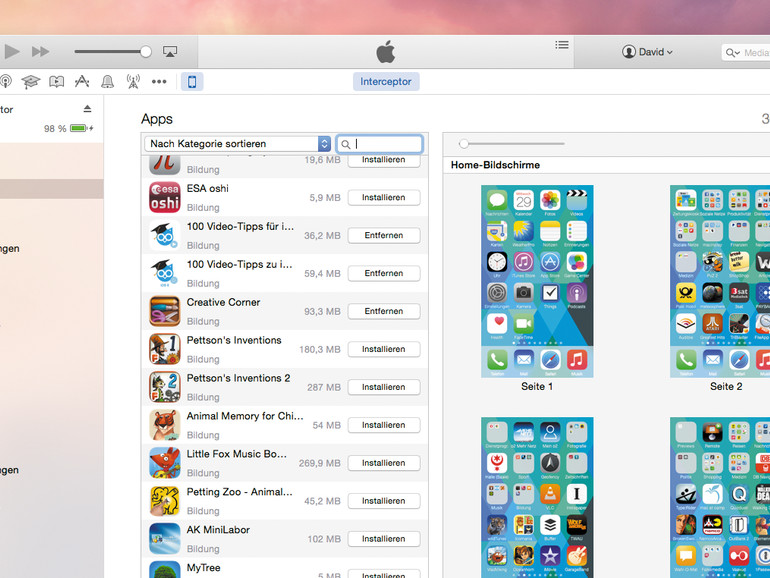Install Little Fox Music Bo...
770x578 pixels.
click(x=384, y=463)
